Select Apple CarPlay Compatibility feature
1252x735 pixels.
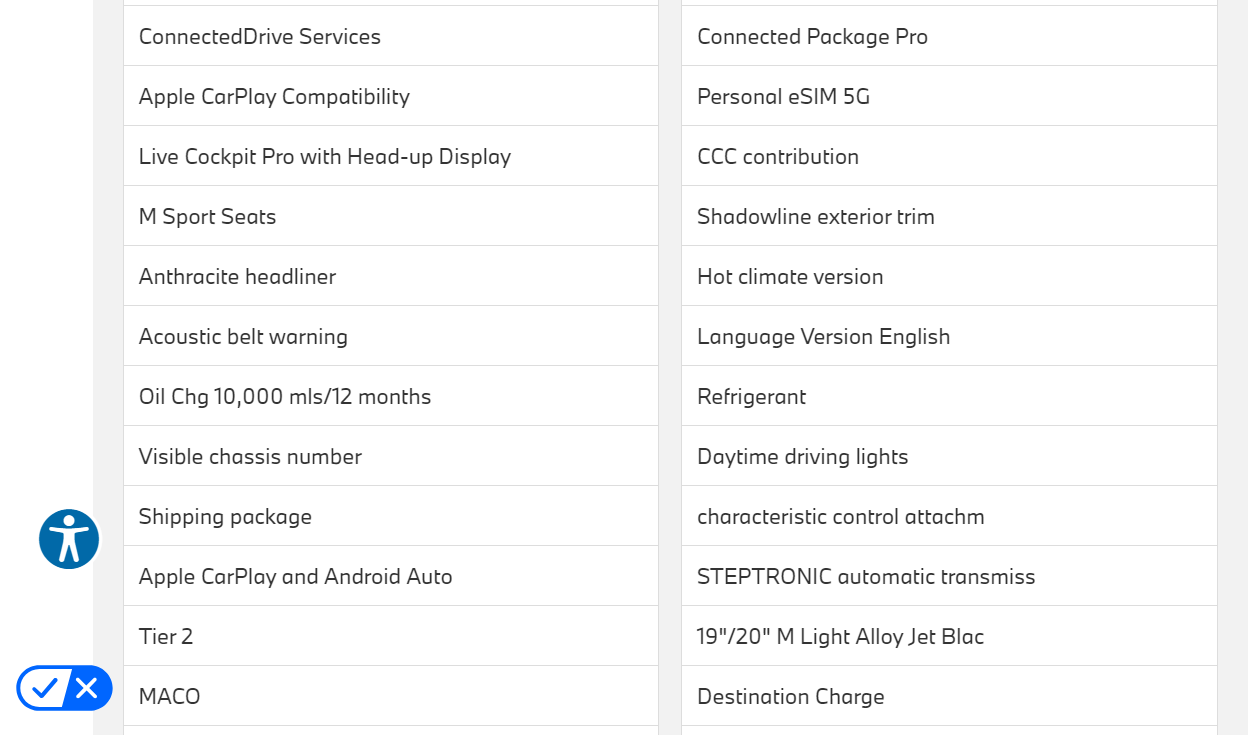[274, 97]
